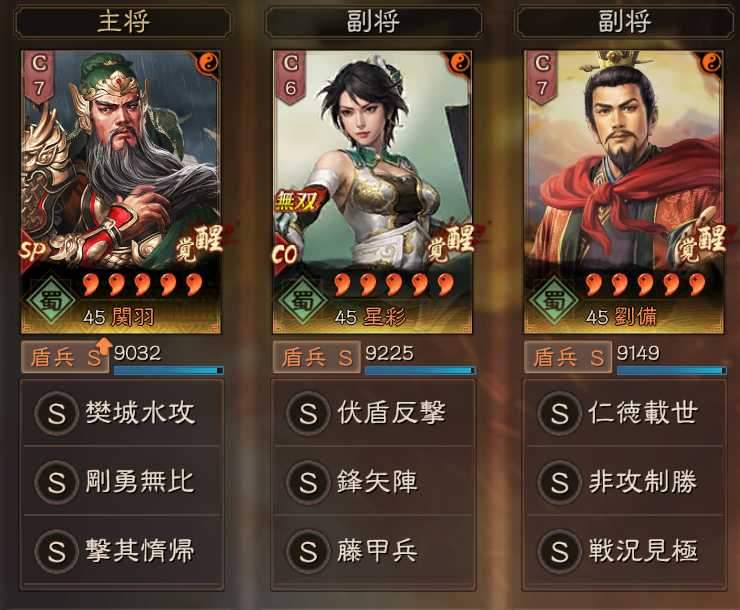Select the middle 副将 header tab

click(x=373, y=22)
